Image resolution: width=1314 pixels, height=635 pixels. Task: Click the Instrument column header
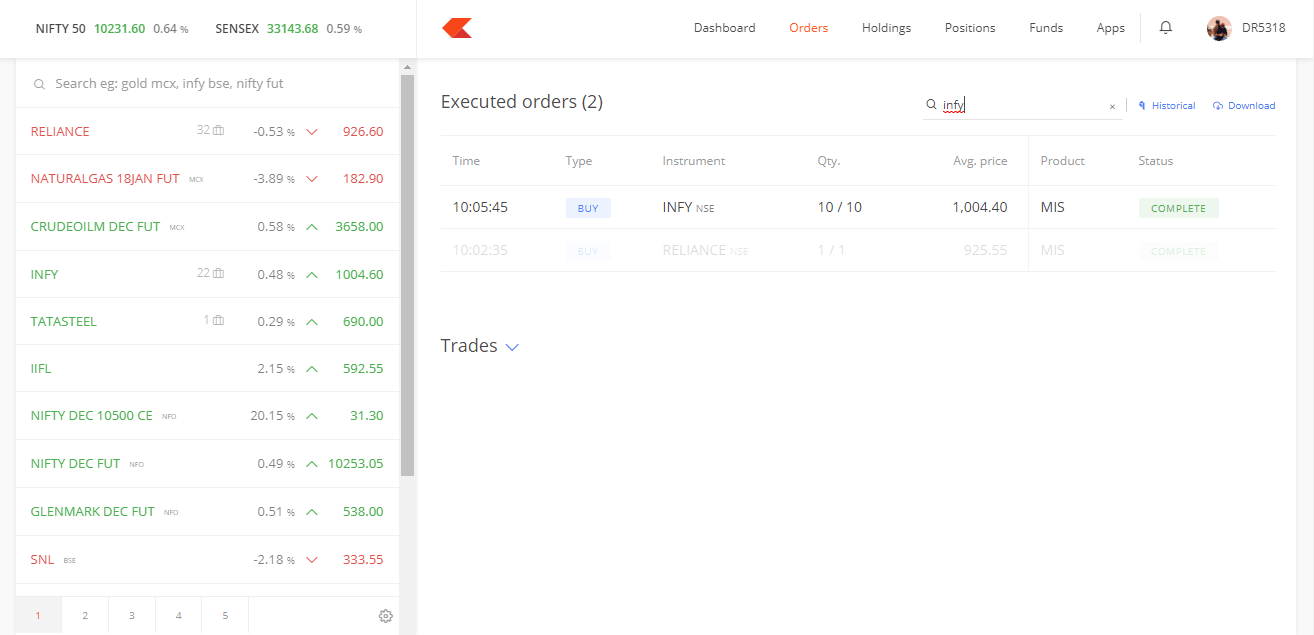click(x=694, y=161)
